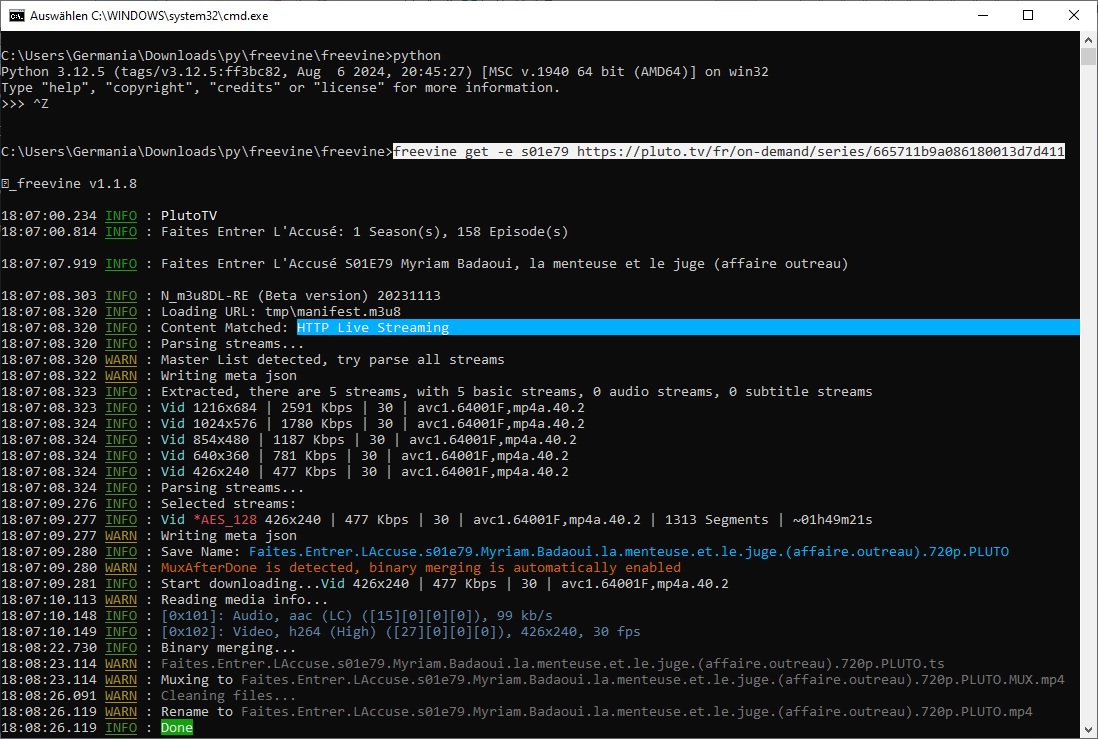The height and width of the screenshot is (739, 1098).
Task: Maximize the cmd.exe window
Action: coord(1028,15)
